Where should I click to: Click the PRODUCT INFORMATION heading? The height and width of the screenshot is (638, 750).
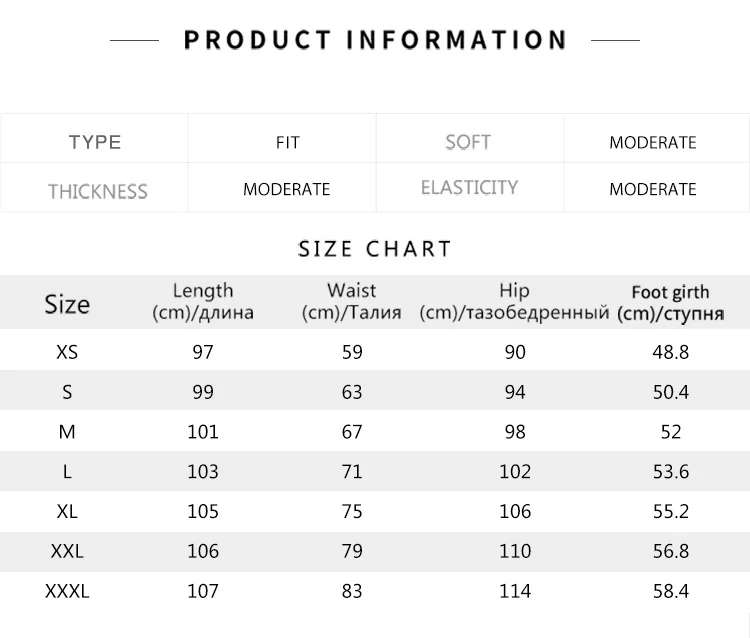coord(375,40)
